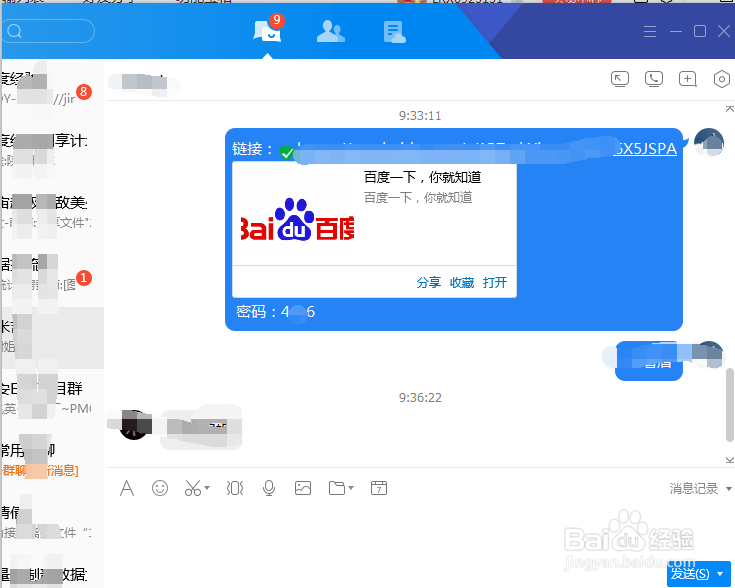
Task: Expand the 消息记录 dropdown arrow
Action: 728,489
